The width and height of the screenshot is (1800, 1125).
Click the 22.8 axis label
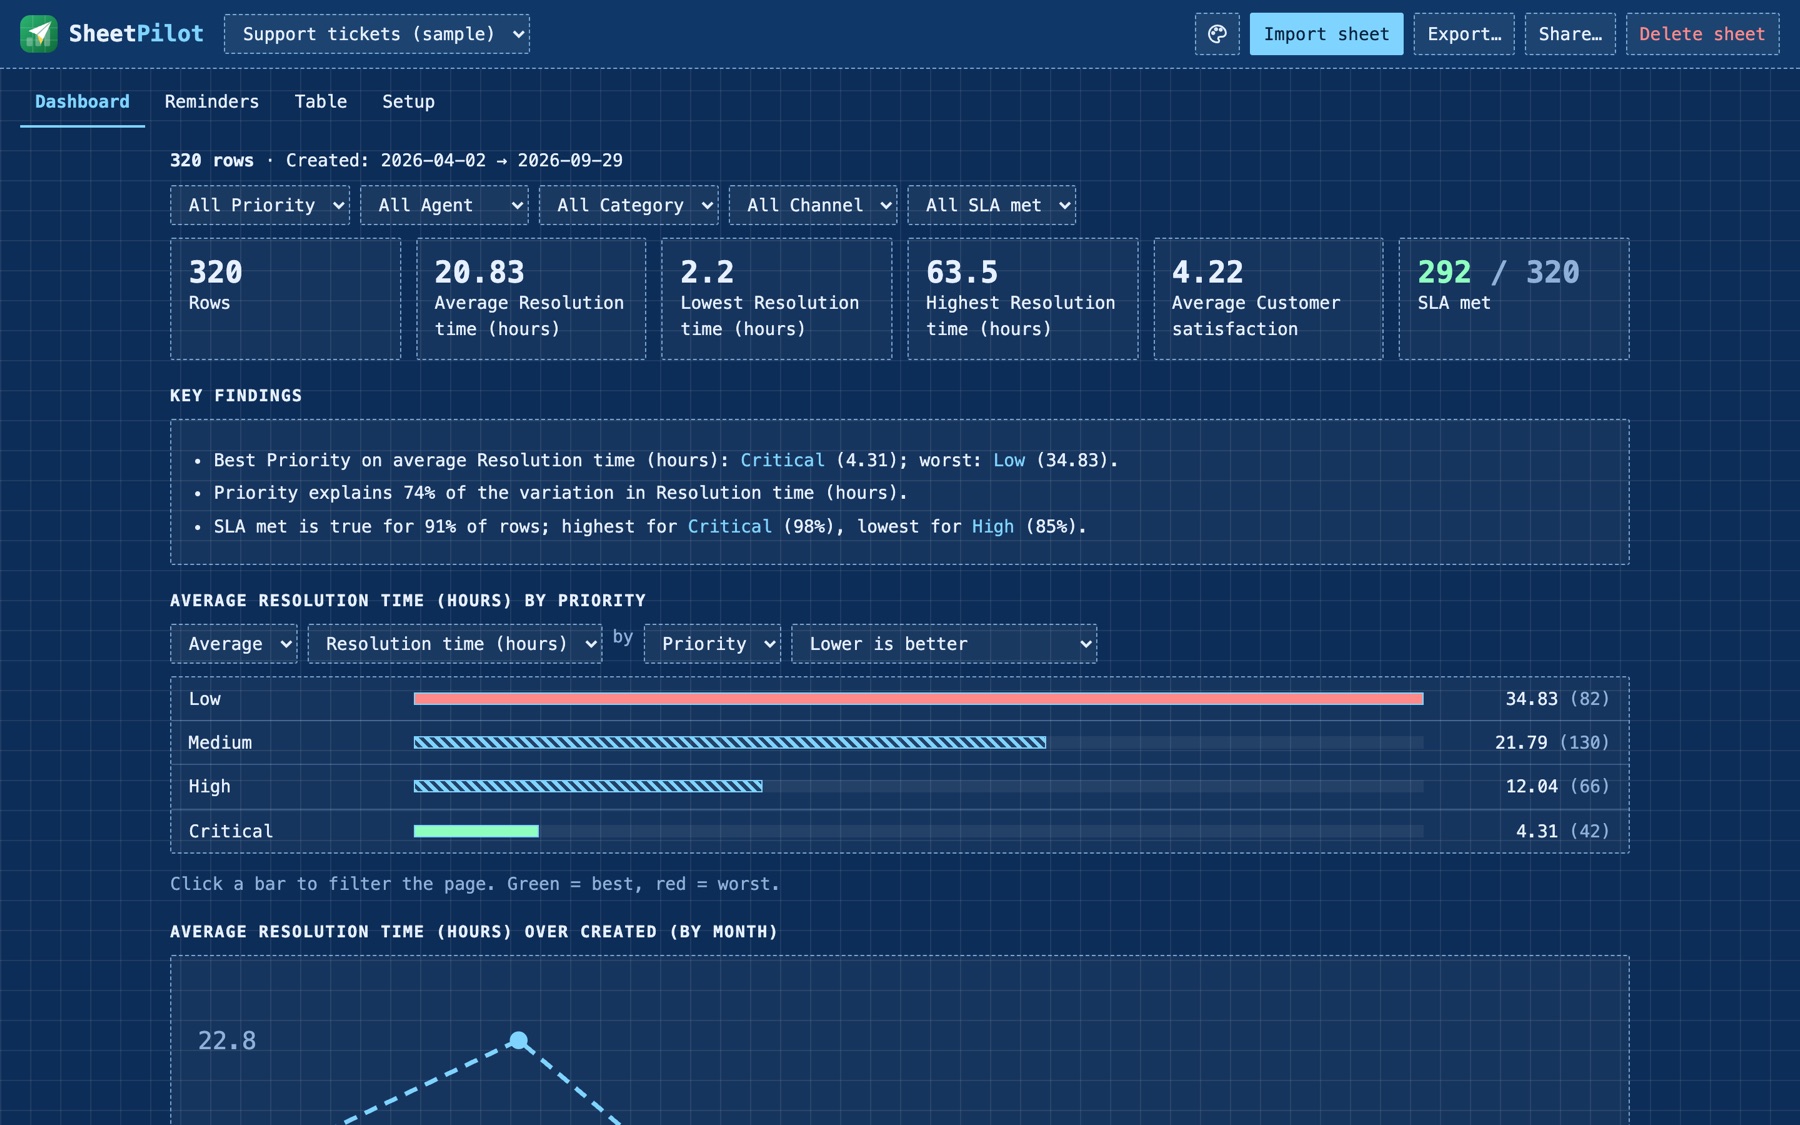[x=227, y=1041]
